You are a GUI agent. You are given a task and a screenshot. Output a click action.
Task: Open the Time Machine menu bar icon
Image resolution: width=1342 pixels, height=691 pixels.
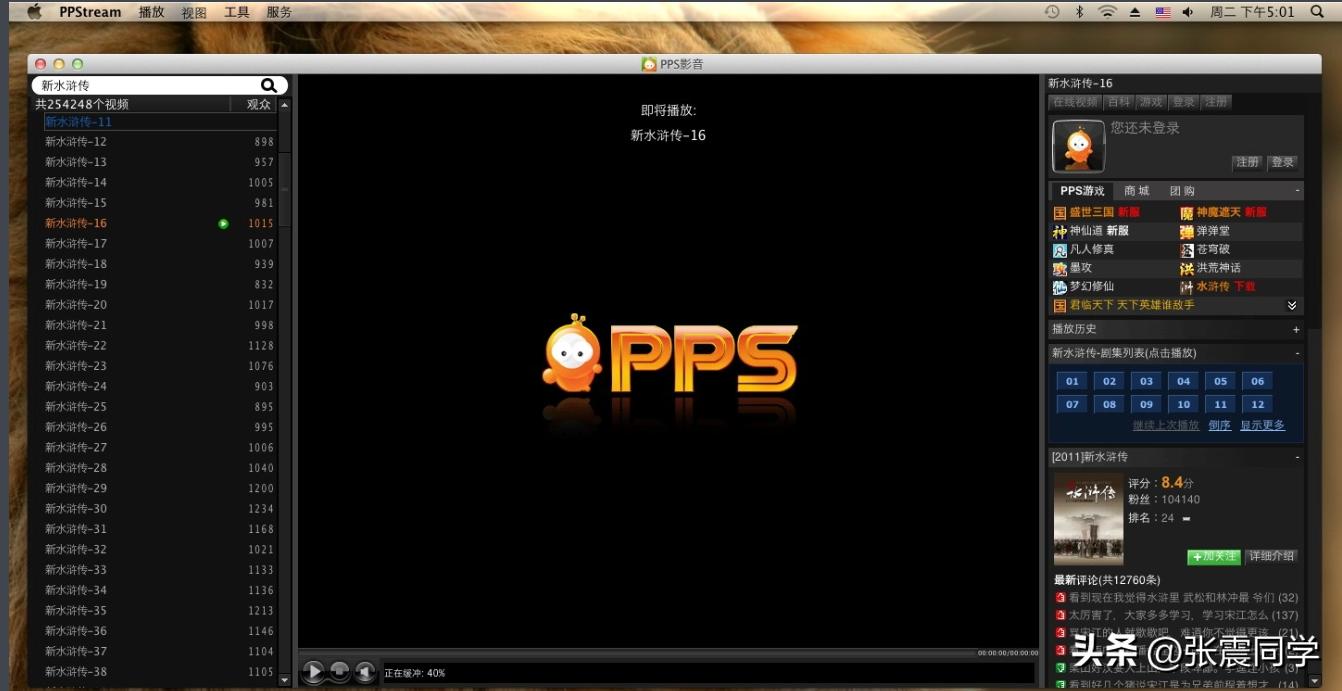coord(1052,12)
